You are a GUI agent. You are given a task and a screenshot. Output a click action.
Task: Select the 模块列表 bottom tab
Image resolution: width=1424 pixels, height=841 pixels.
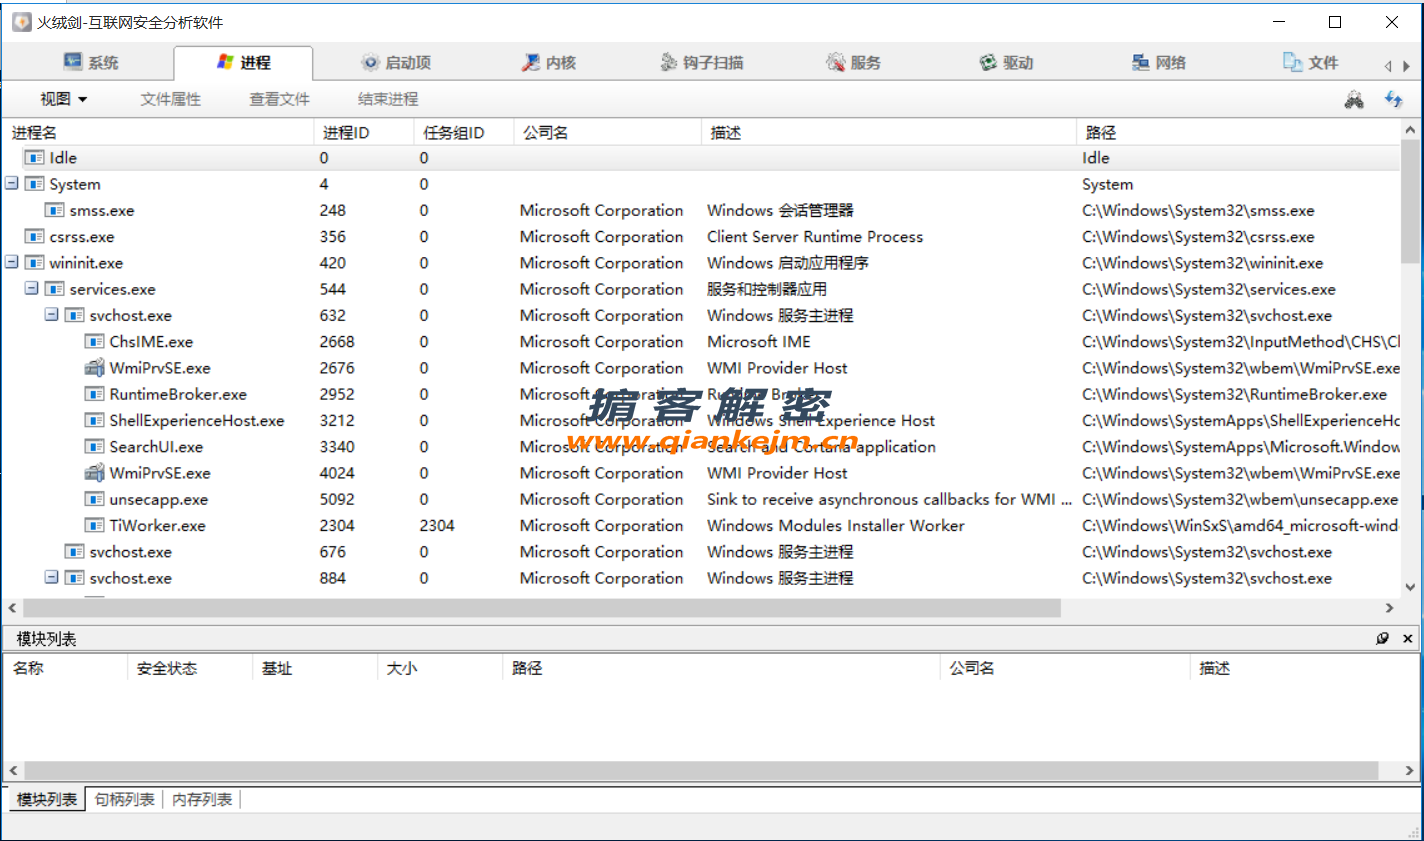[47, 799]
